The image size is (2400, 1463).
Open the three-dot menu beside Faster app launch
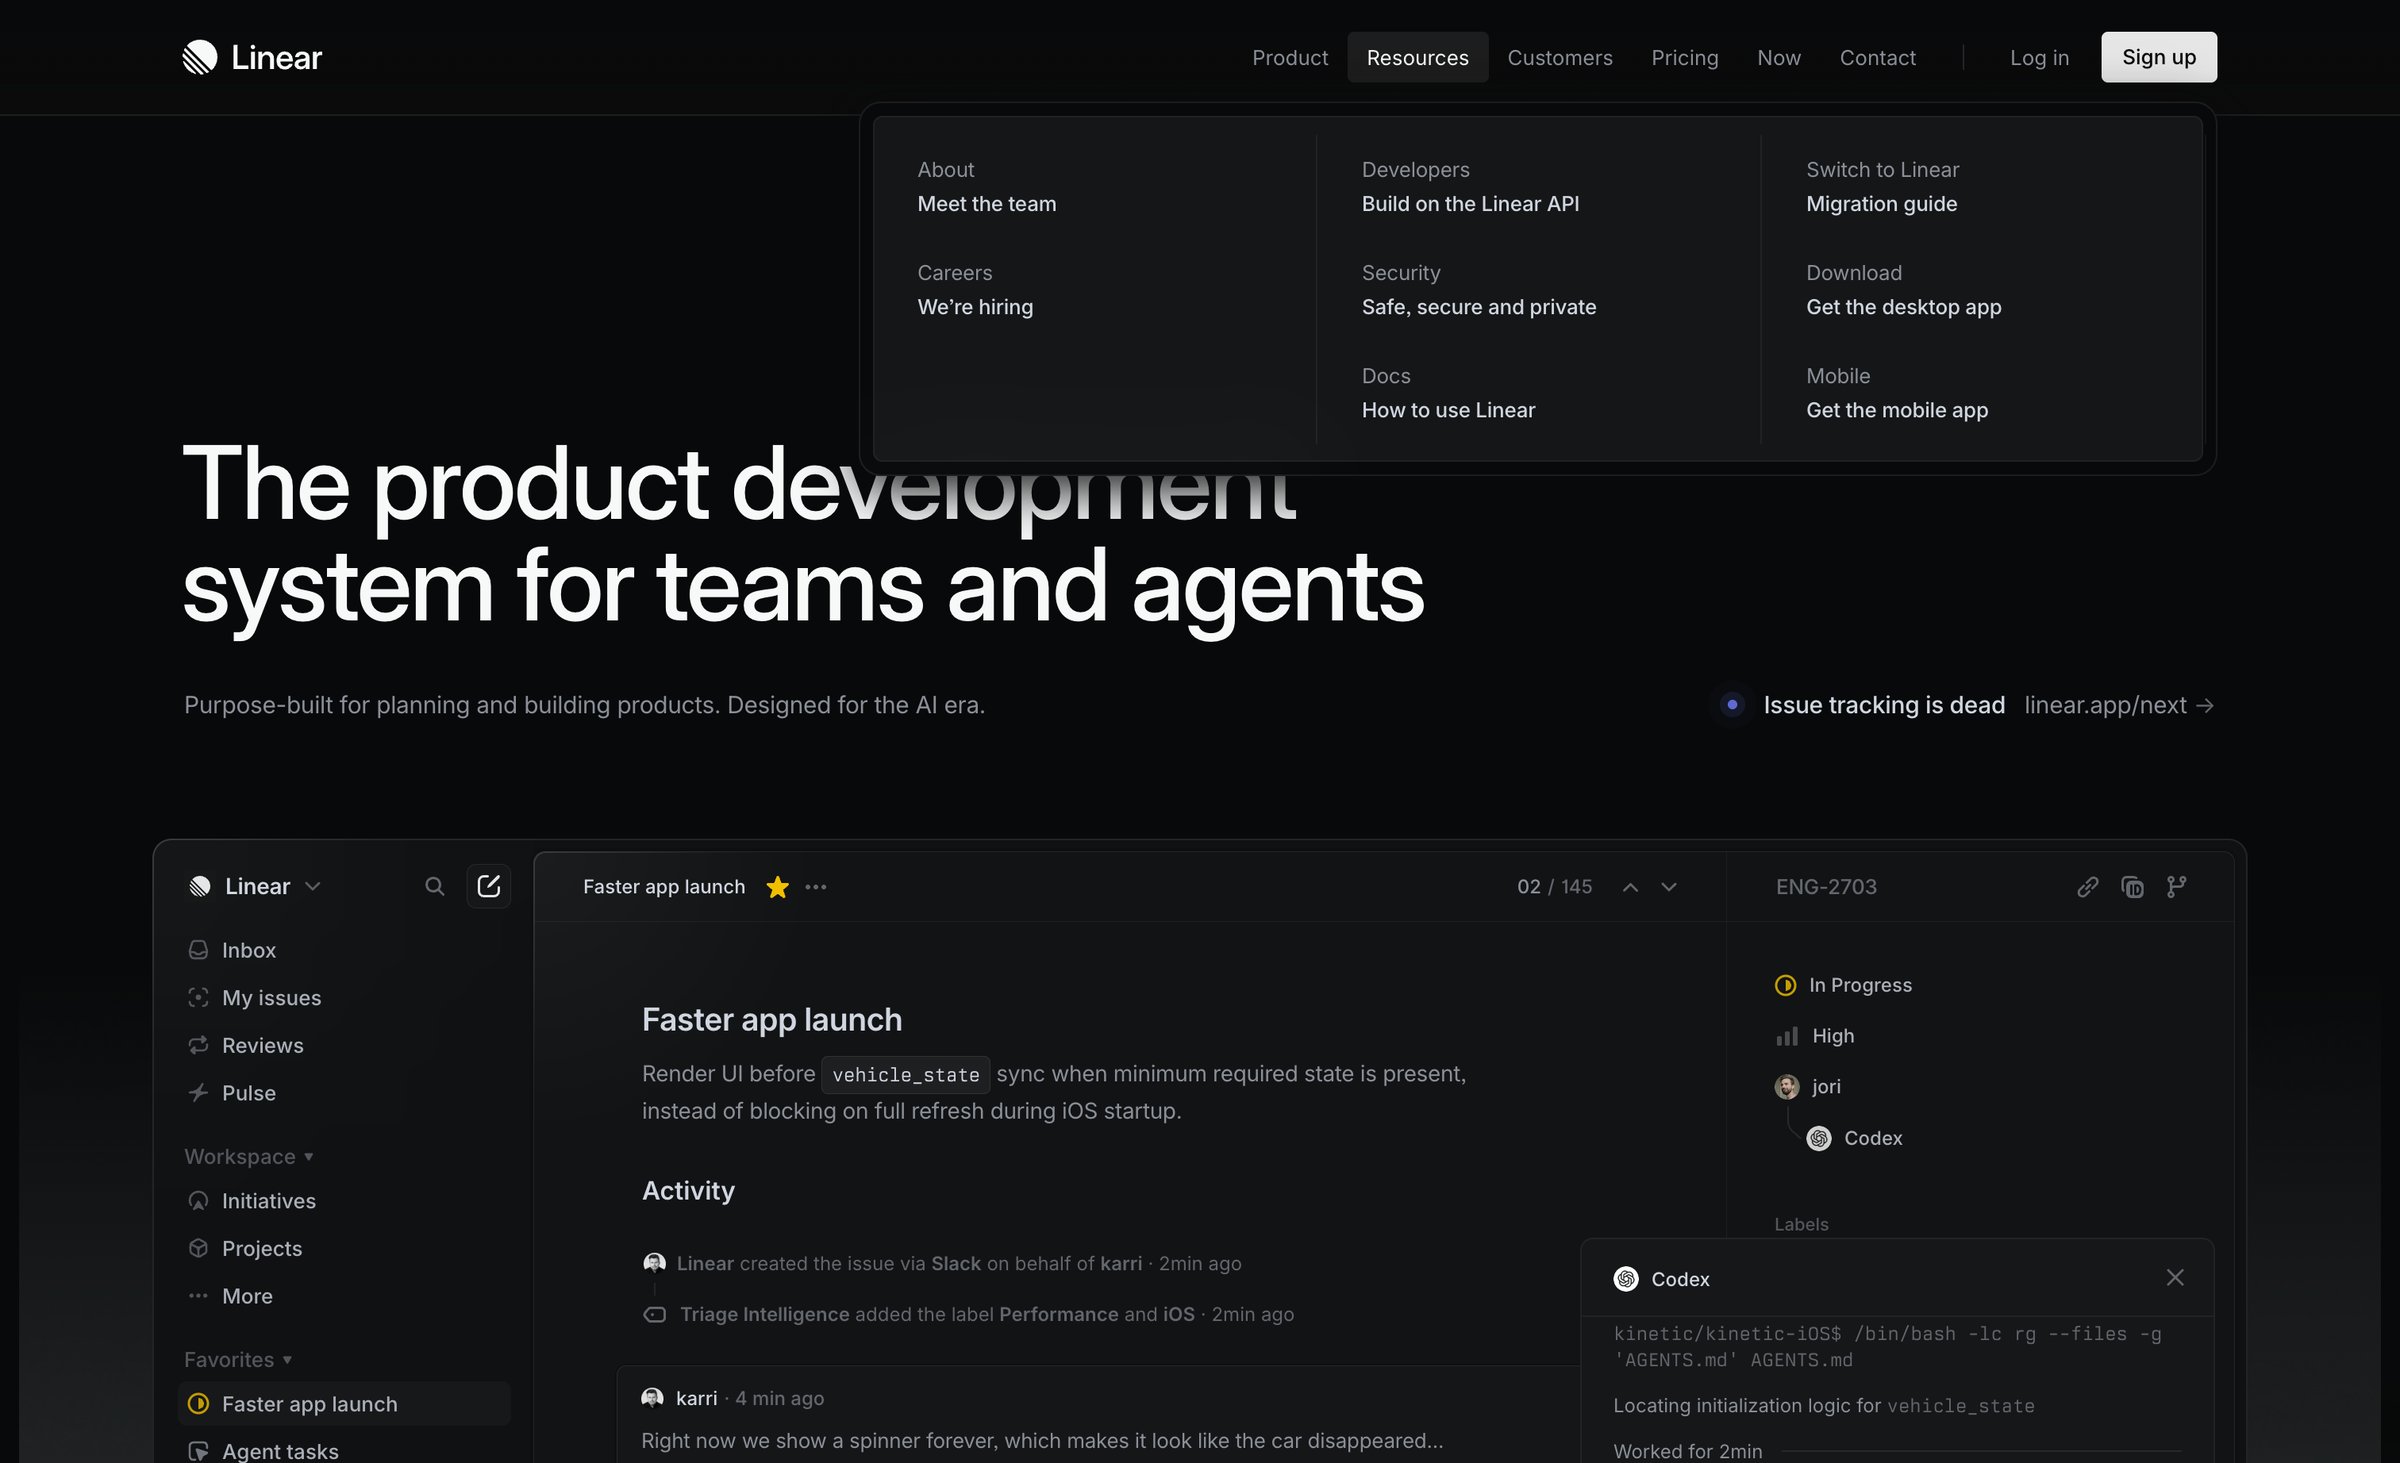tap(816, 887)
